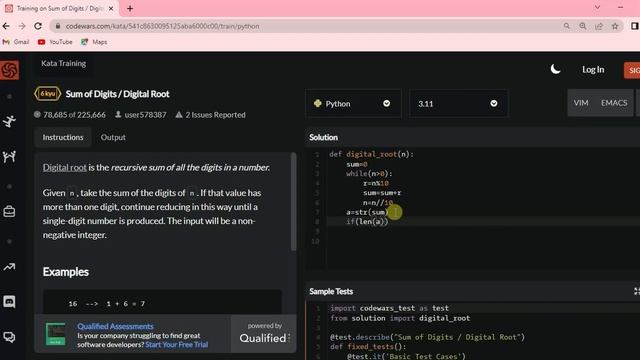Click the Qualified ad thumbnail image
The image size is (640, 360).
[x=56, y=334]
